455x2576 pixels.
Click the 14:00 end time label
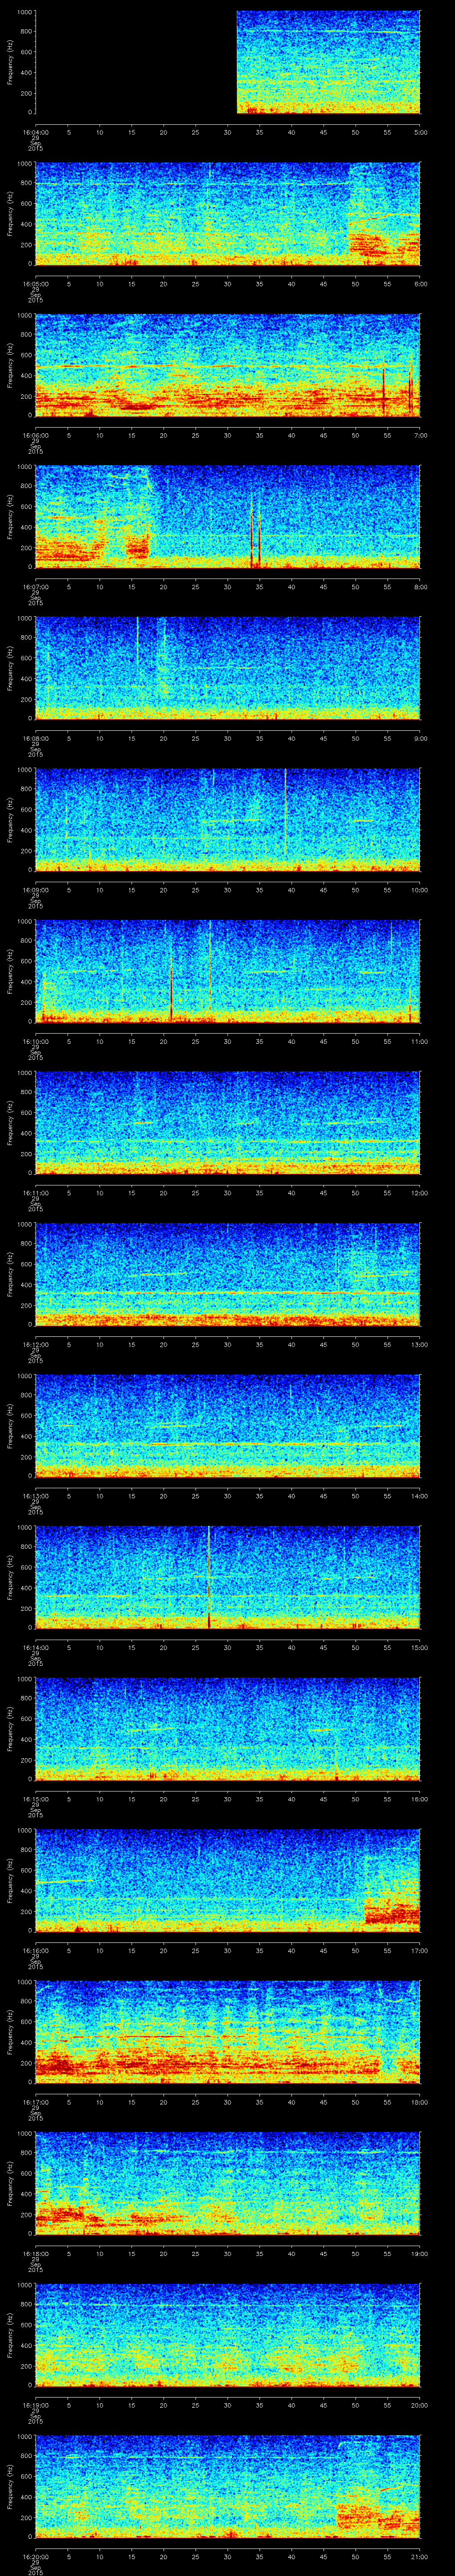pyautogui.click(x=419, y=1496)
